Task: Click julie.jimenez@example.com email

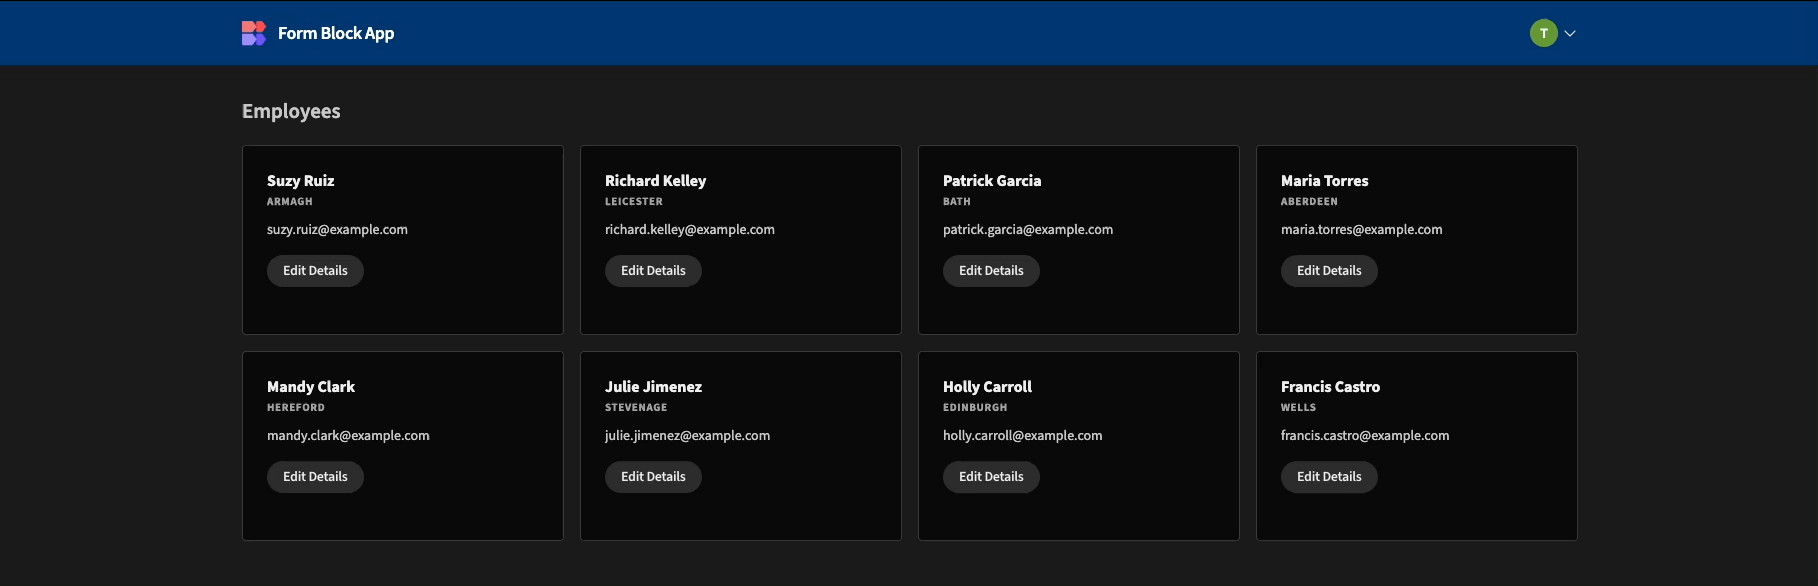Action: (687, 436)
